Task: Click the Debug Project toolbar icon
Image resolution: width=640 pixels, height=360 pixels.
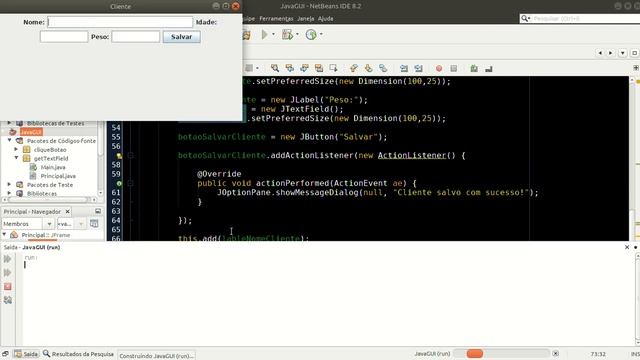Action: (x=287, y=35)
